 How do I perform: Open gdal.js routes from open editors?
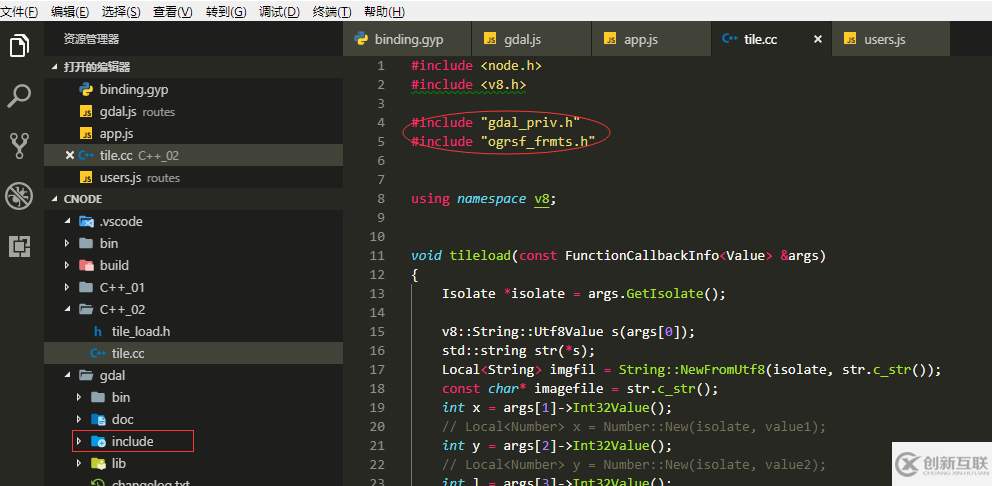pyautogui.click(x=194, y=112)
